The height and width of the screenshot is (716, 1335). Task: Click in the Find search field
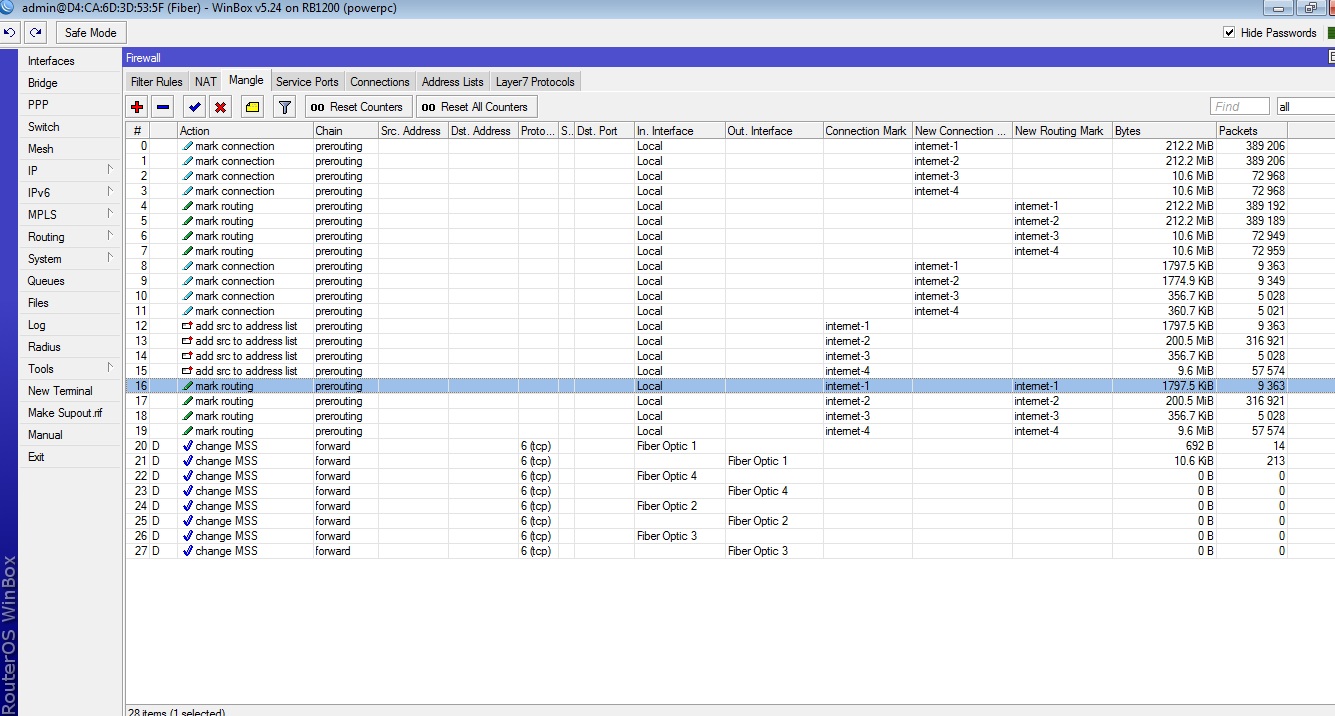pos(1239,106)
